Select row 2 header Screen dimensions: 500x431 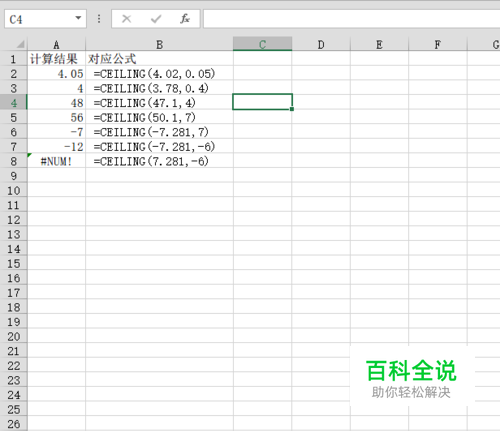point(13,74)
